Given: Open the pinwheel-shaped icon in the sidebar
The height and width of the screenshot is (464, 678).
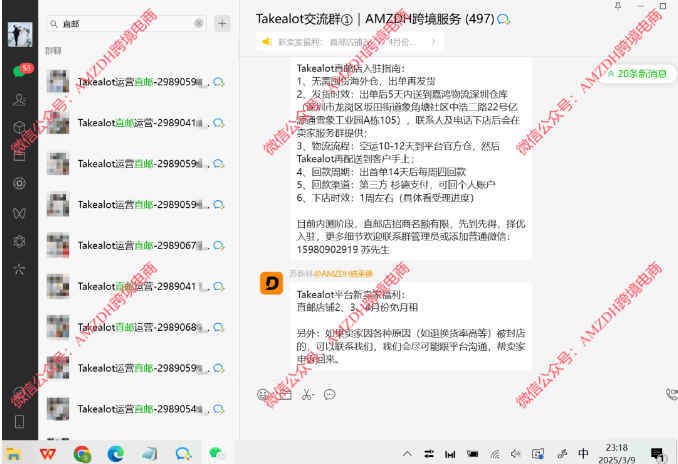Looking at the screenshot, I should (x=19, y=269).
